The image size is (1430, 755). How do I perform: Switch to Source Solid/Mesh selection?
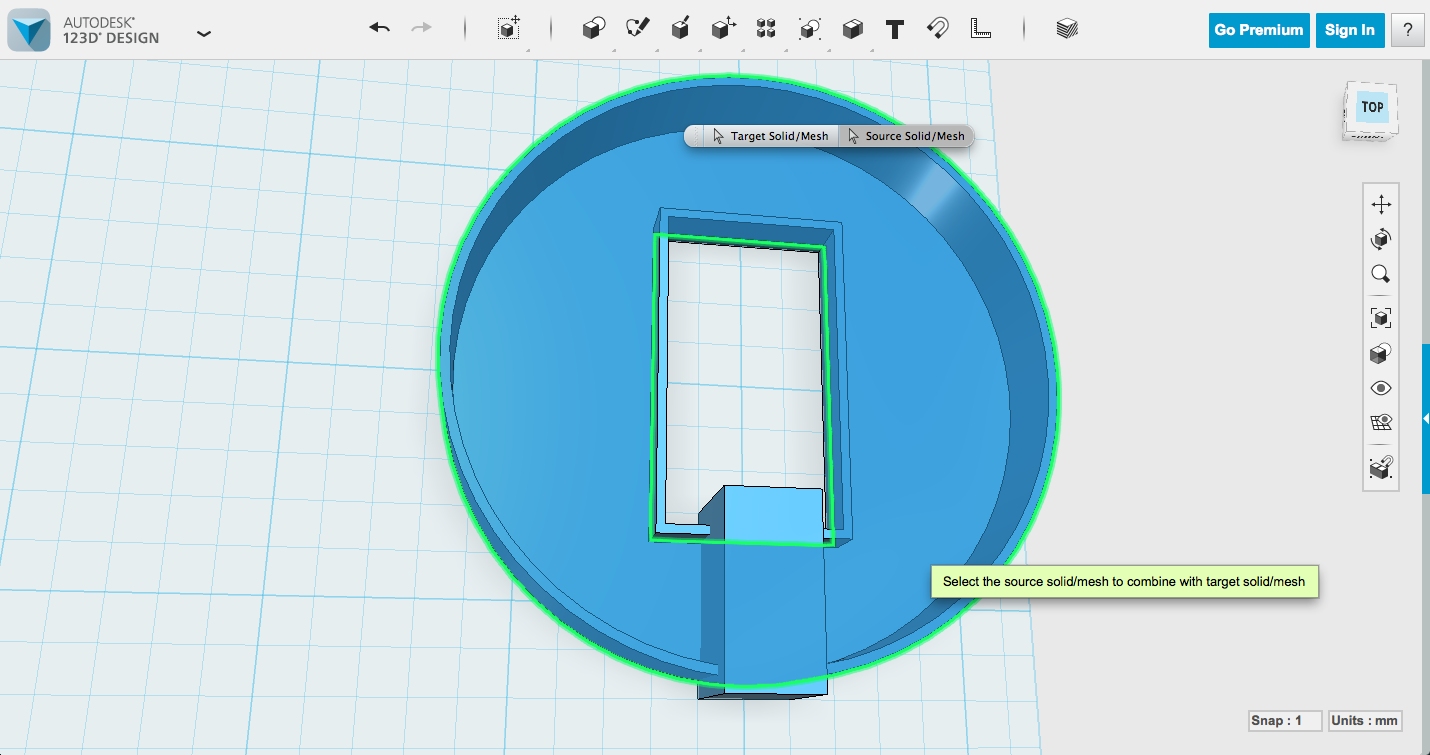pos(905,136)
